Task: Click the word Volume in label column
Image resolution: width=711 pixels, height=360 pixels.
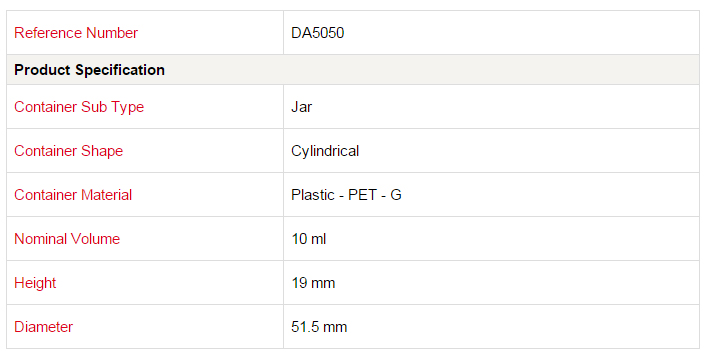Action: click(95, 239)
